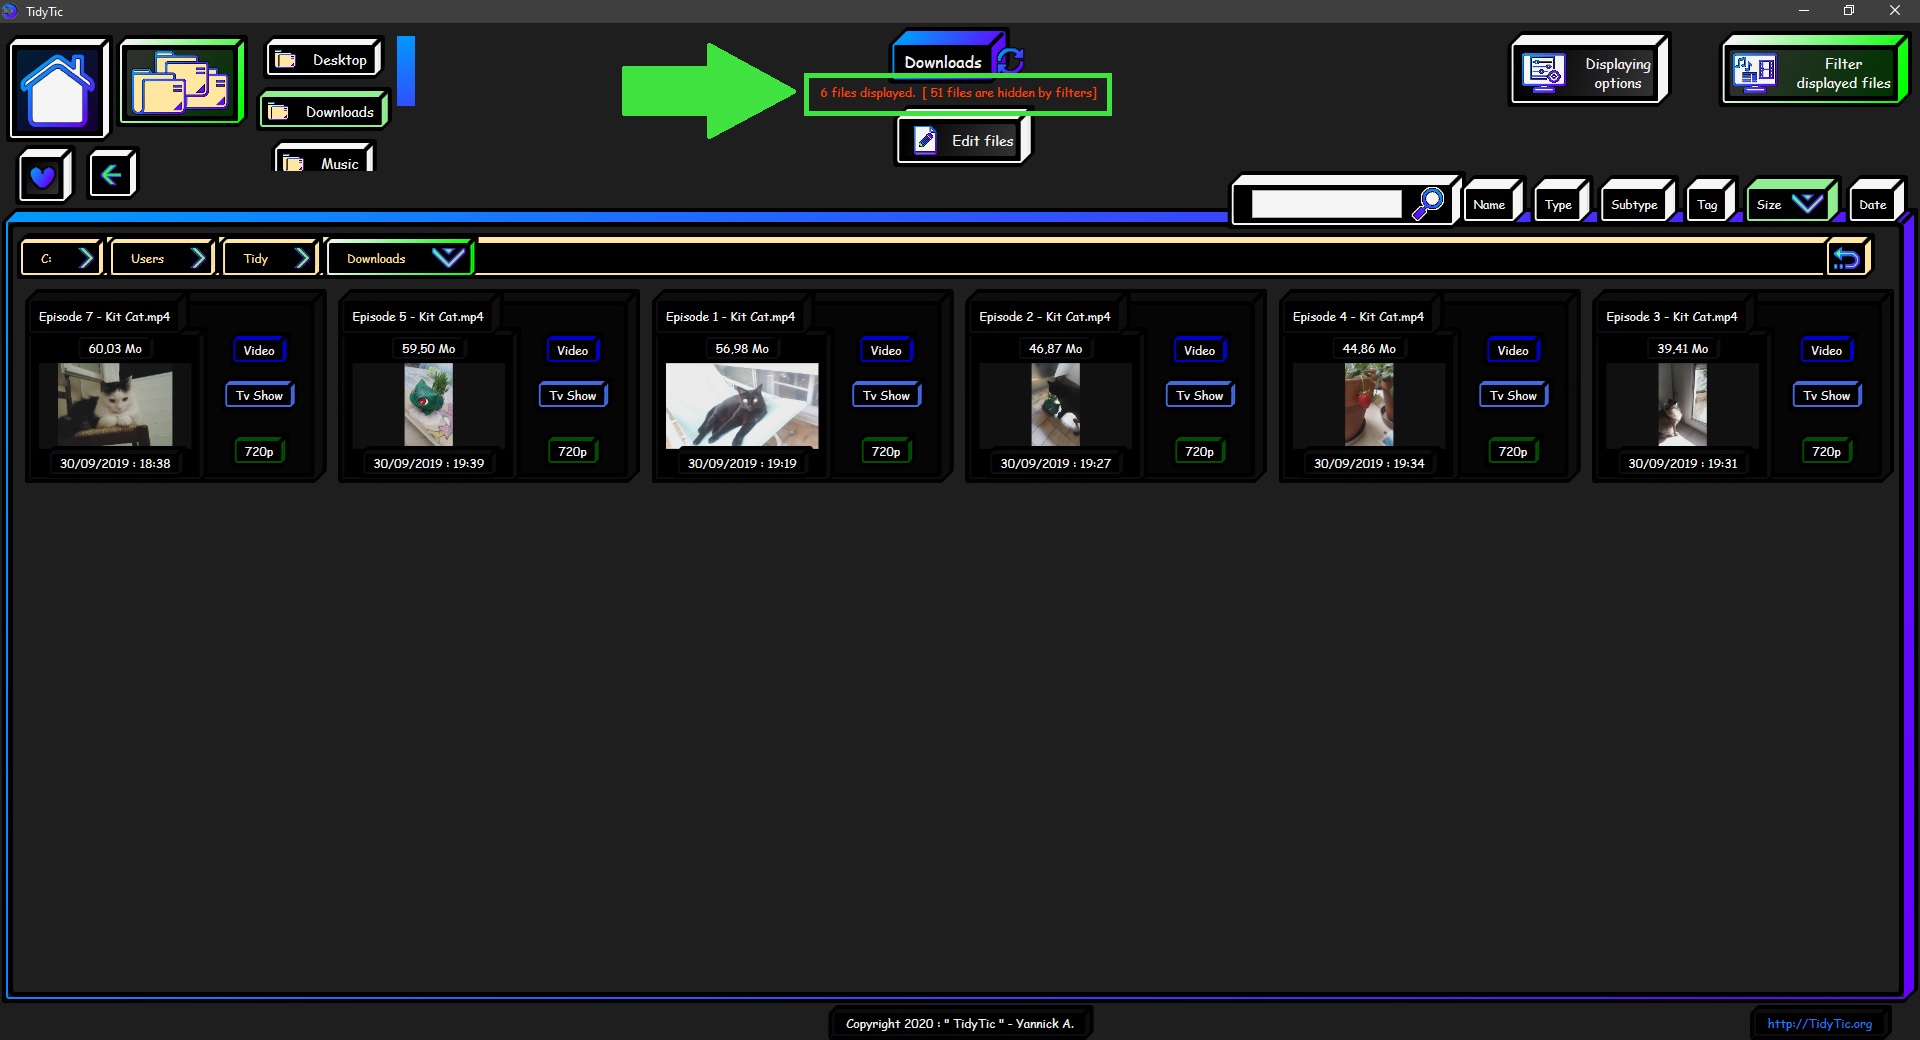Open the http://TidyTic.org link
The image size is (1920, 1040).
coord(1819,1023)
